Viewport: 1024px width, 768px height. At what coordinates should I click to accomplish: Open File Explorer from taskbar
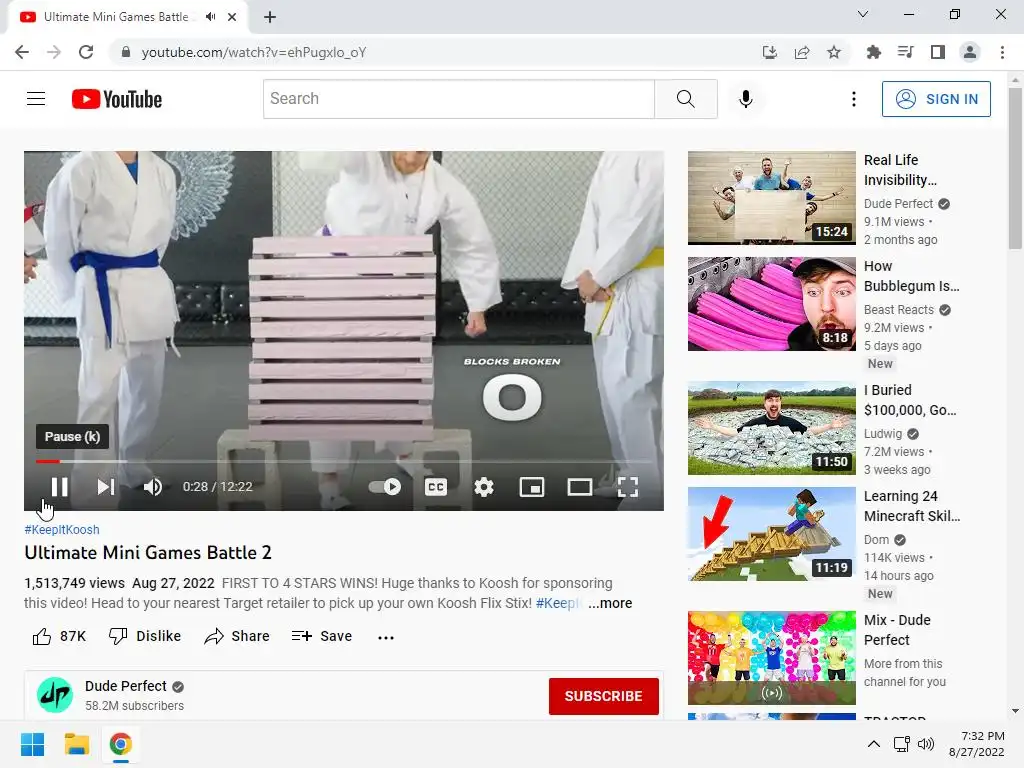click(76, 744)
